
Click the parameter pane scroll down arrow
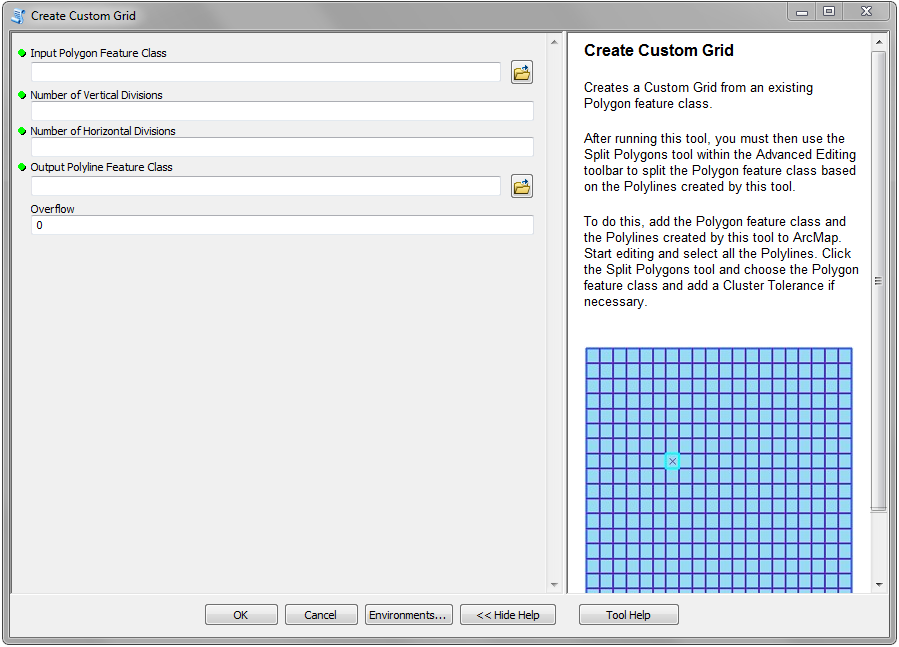[x=554, y=584]
